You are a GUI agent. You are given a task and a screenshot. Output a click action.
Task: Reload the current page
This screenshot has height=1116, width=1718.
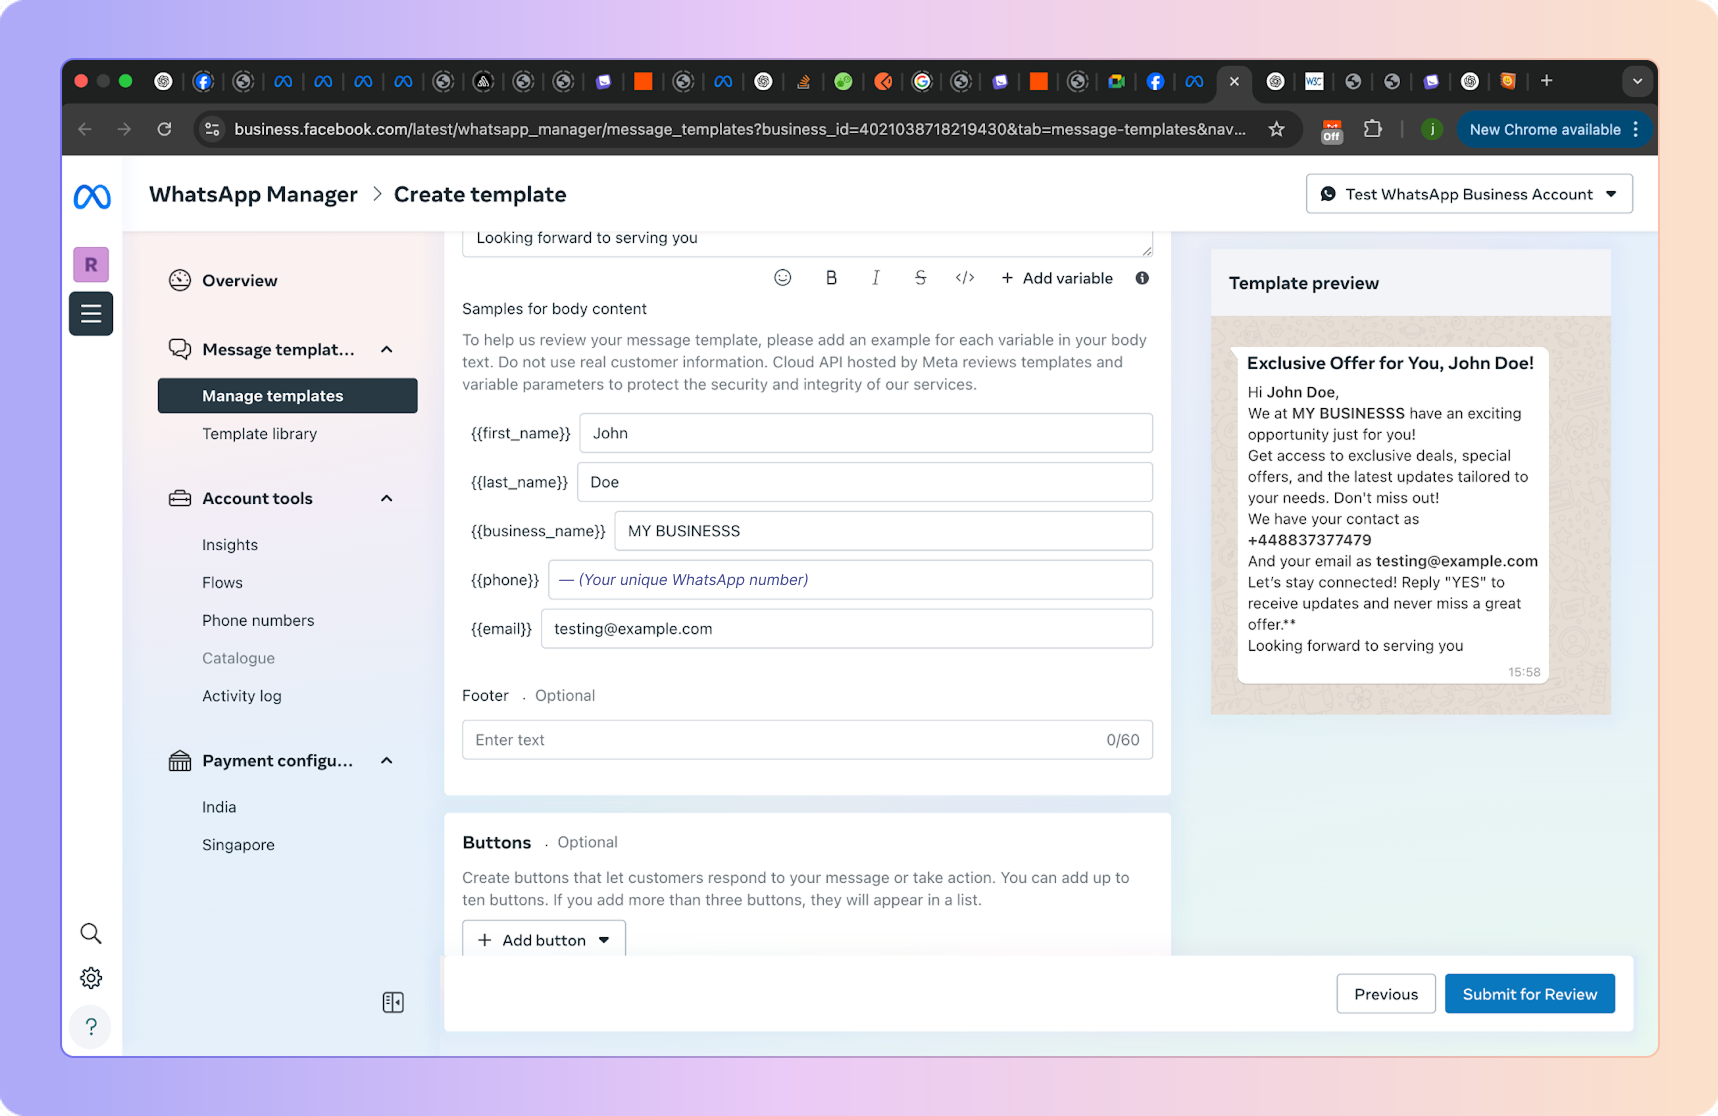tap(164, 129)
